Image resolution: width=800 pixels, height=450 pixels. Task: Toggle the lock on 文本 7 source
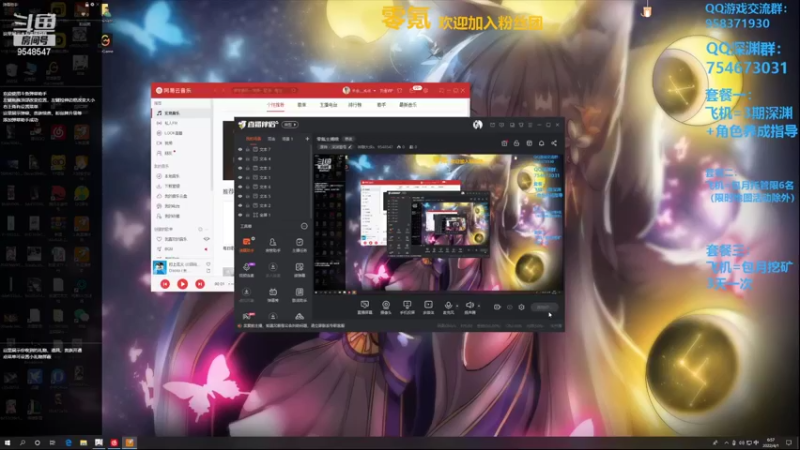click(x=247, y=149)
